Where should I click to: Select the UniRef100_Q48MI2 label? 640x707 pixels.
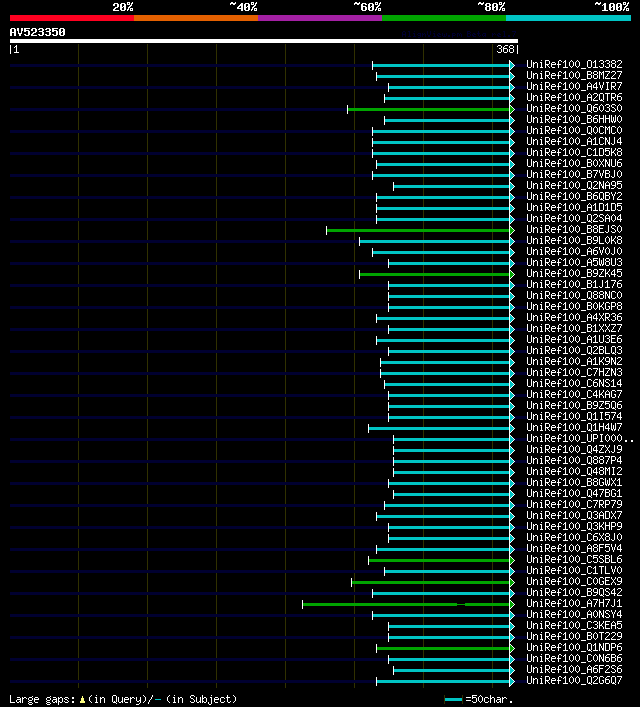[574, 471]
